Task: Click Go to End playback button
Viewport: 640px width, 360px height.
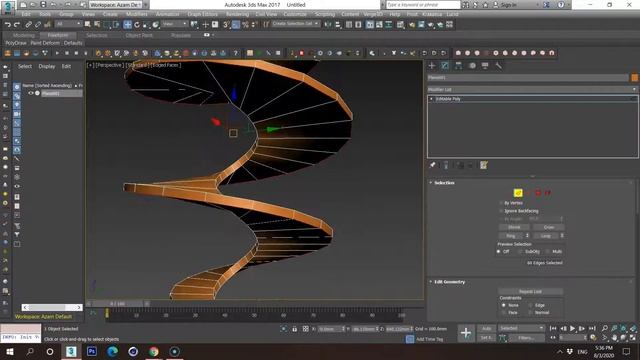Action: [592, 328]
